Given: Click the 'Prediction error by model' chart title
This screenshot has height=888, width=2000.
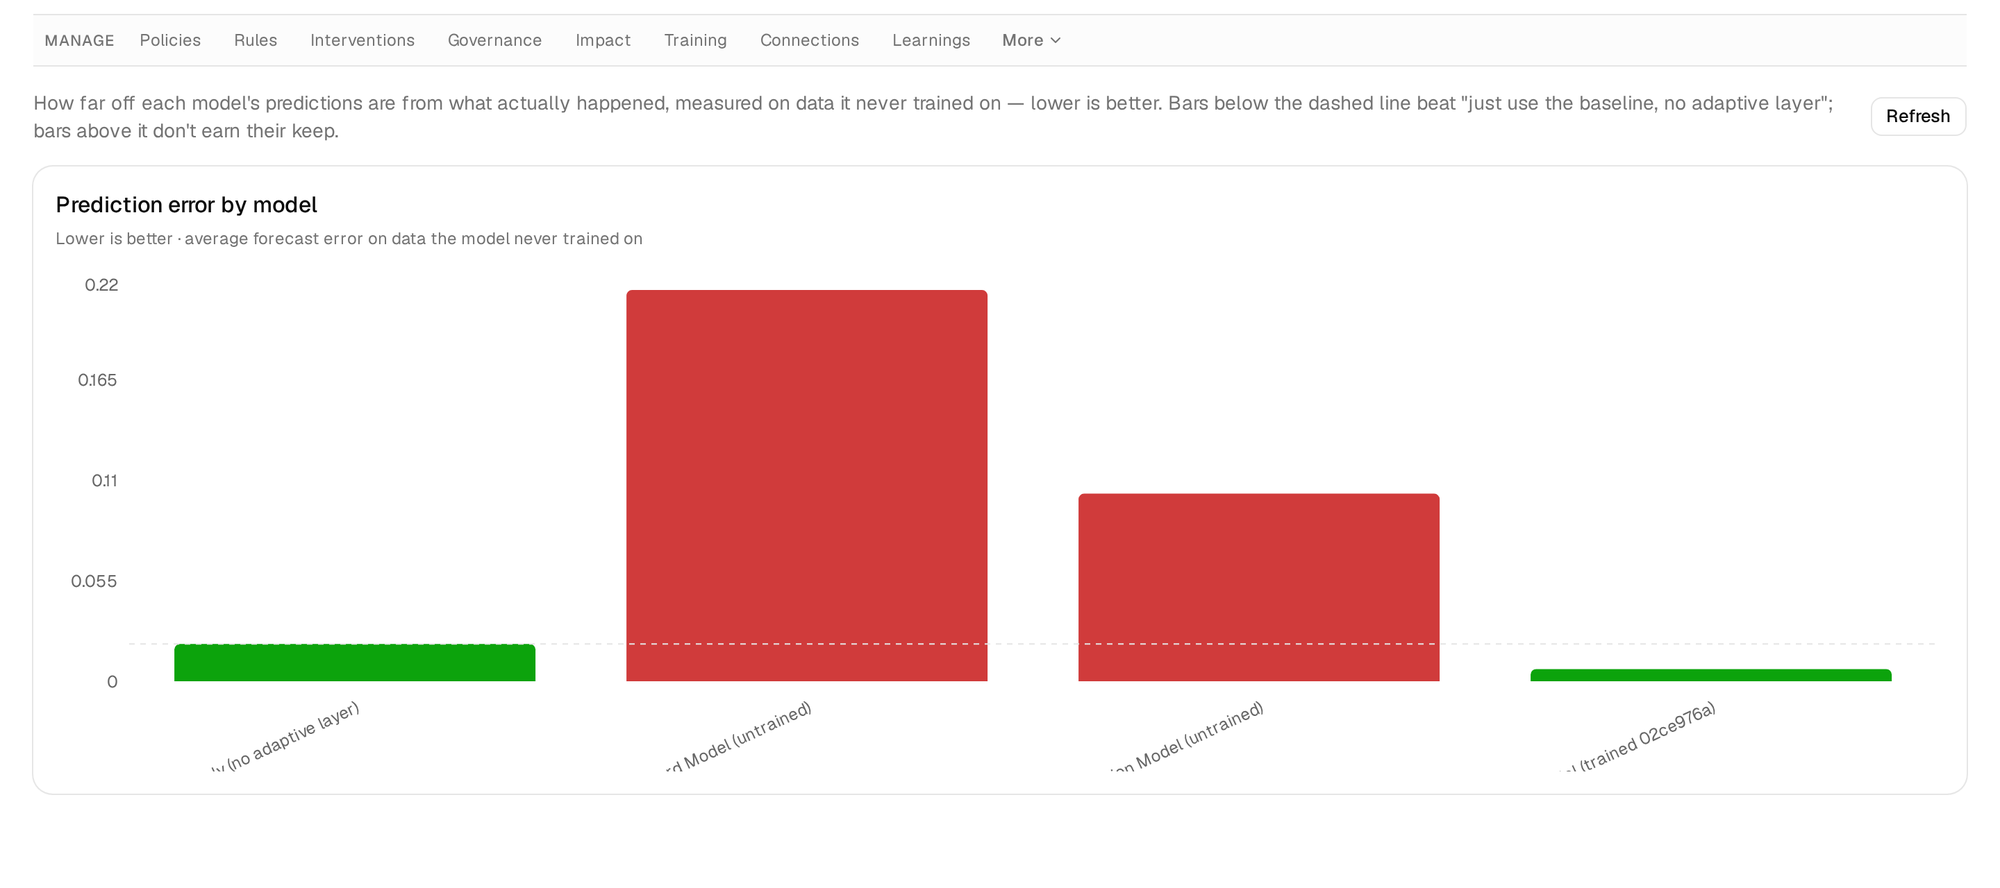Looking at the screenshot, I should pyautogui.click(x=186, y=205).
